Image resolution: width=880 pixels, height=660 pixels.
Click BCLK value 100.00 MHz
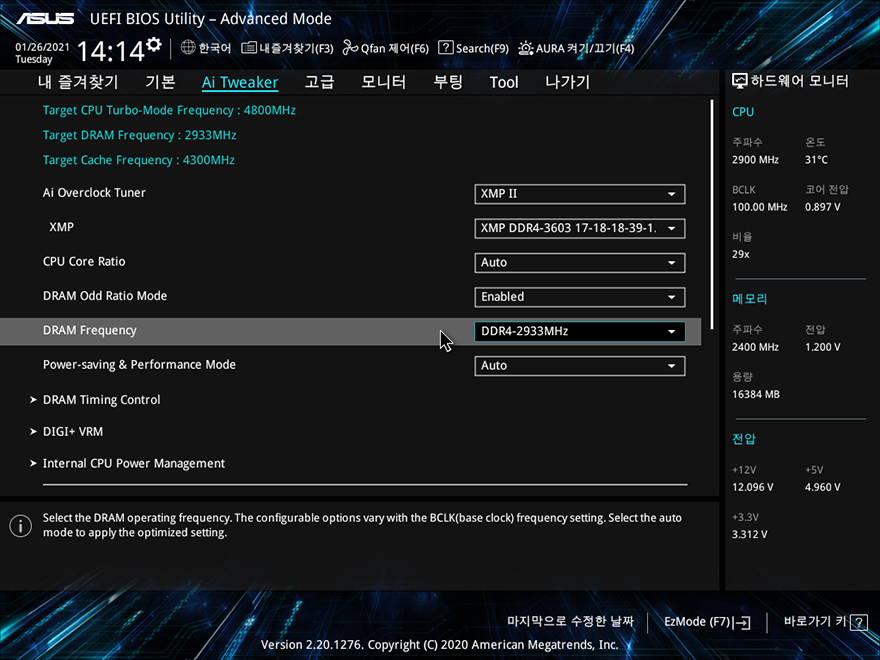pos(759,207)
